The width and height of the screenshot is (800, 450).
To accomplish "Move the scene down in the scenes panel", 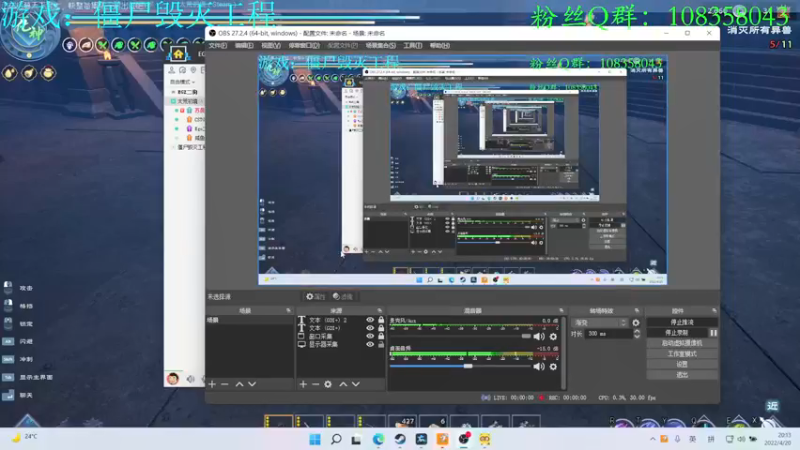I will (252, 384).
